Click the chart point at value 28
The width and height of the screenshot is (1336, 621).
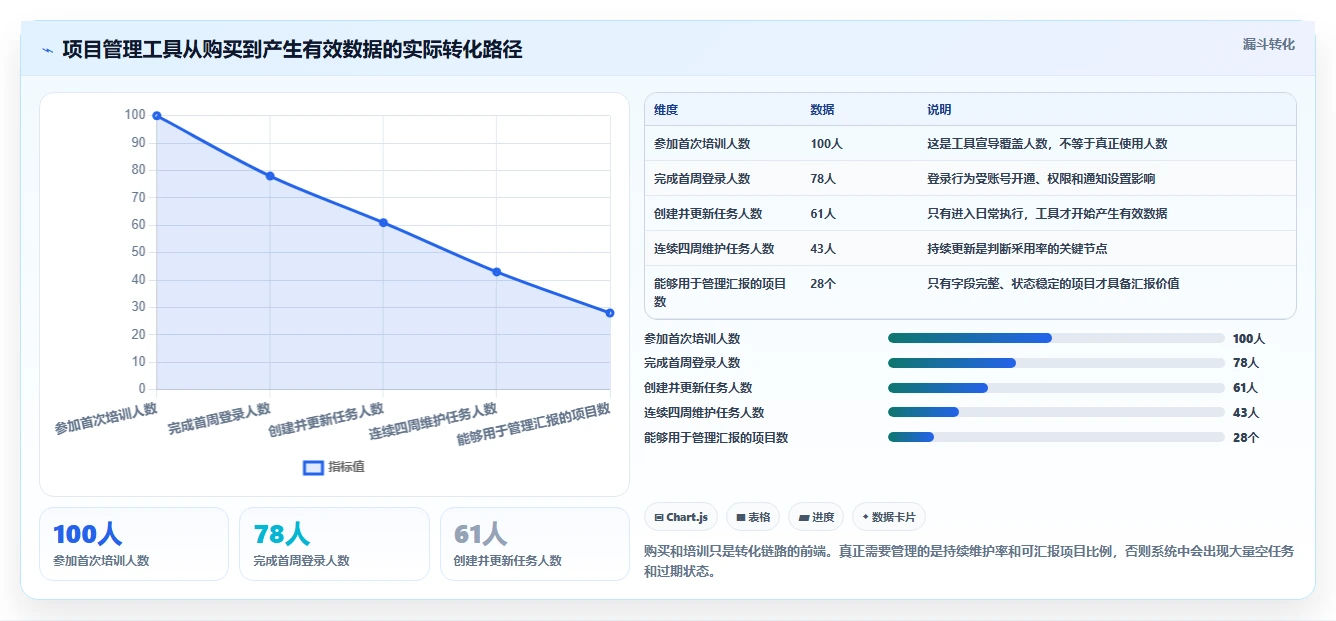(610, 313)
